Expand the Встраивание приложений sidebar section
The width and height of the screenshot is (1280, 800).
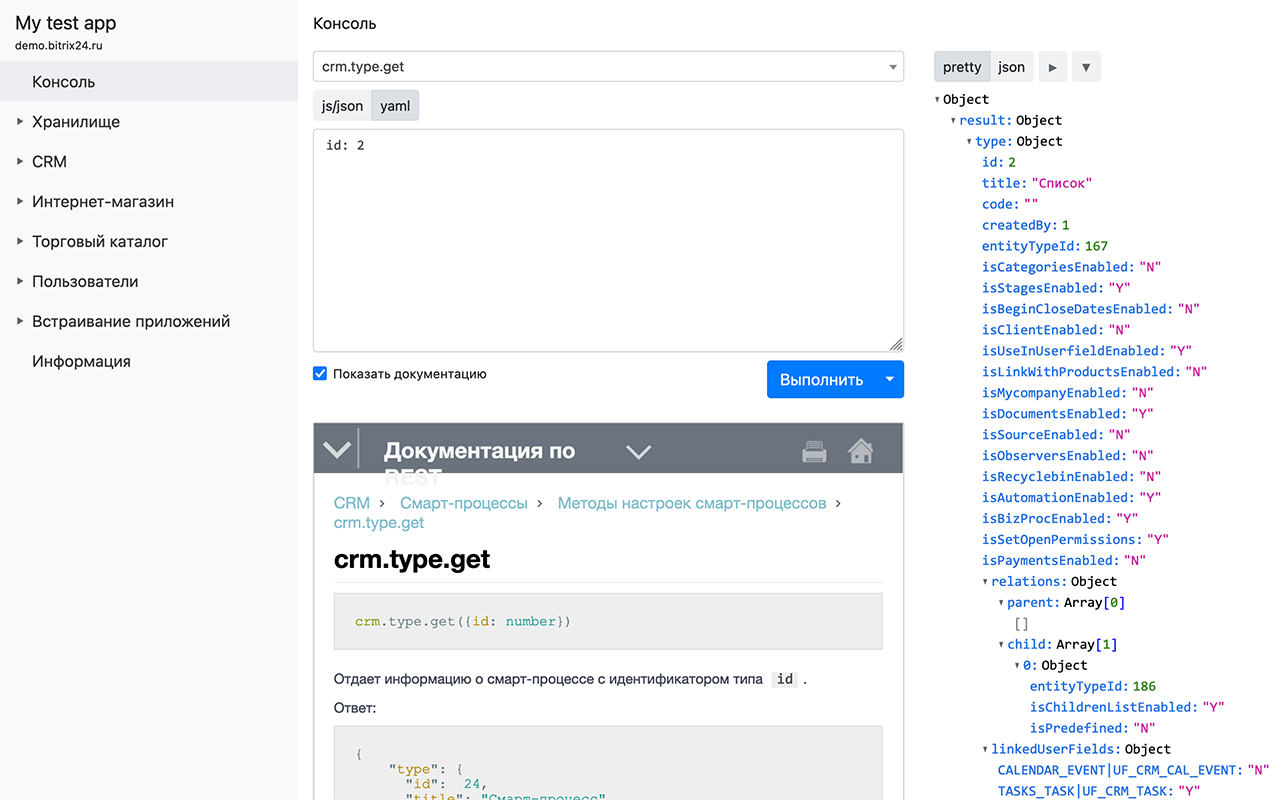tap(19, 321)
